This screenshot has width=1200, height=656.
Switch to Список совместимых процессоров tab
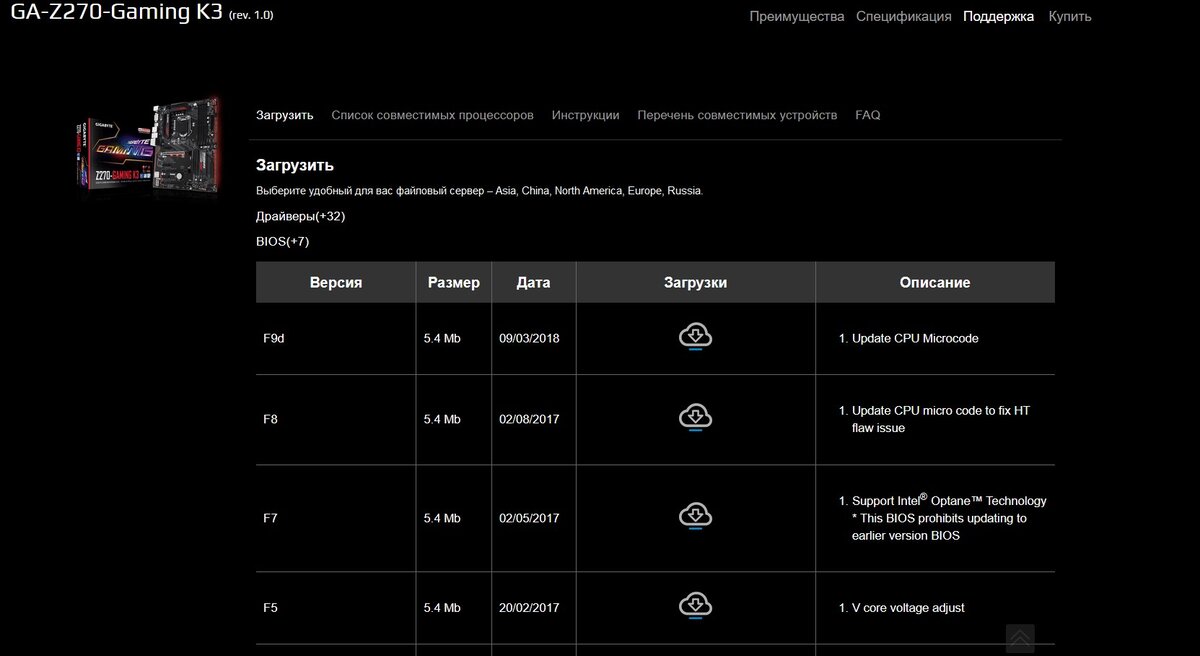click(x=432, y=115)
